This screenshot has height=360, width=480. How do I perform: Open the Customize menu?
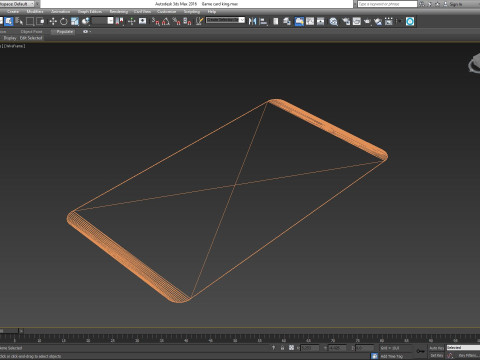166,12
